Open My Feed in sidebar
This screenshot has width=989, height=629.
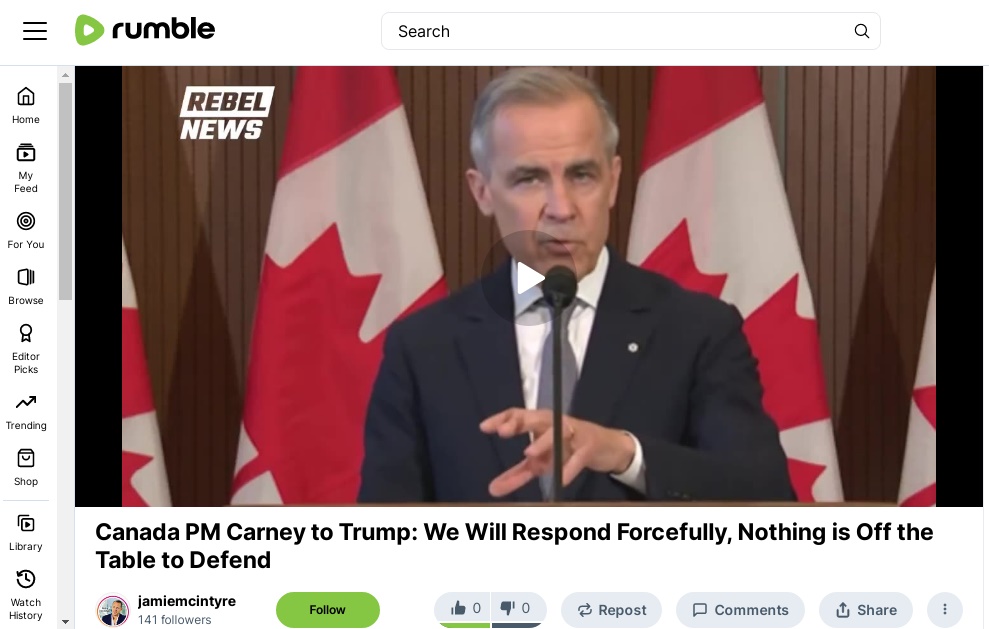pyautogui.click(x=26, y=168)
